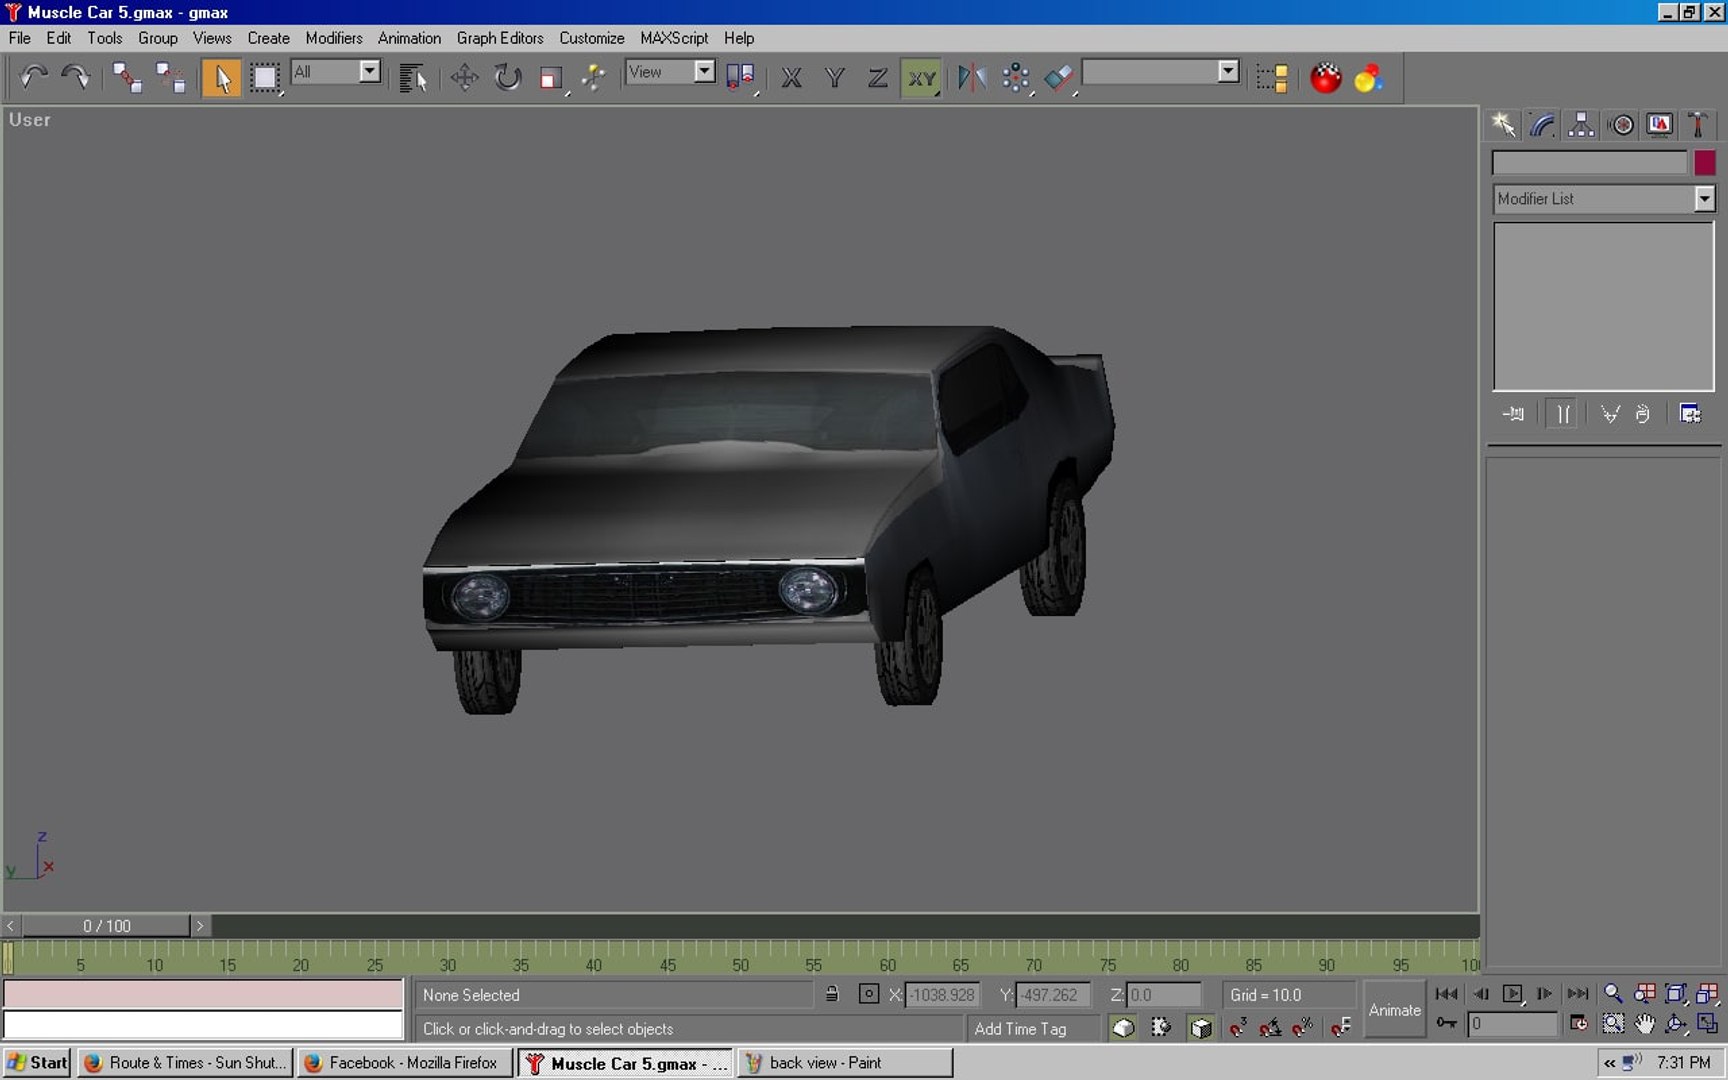Open the View reference coordinate dropdown
Viewport: 1728px width, 1080px height.
[x=705, y=71]
